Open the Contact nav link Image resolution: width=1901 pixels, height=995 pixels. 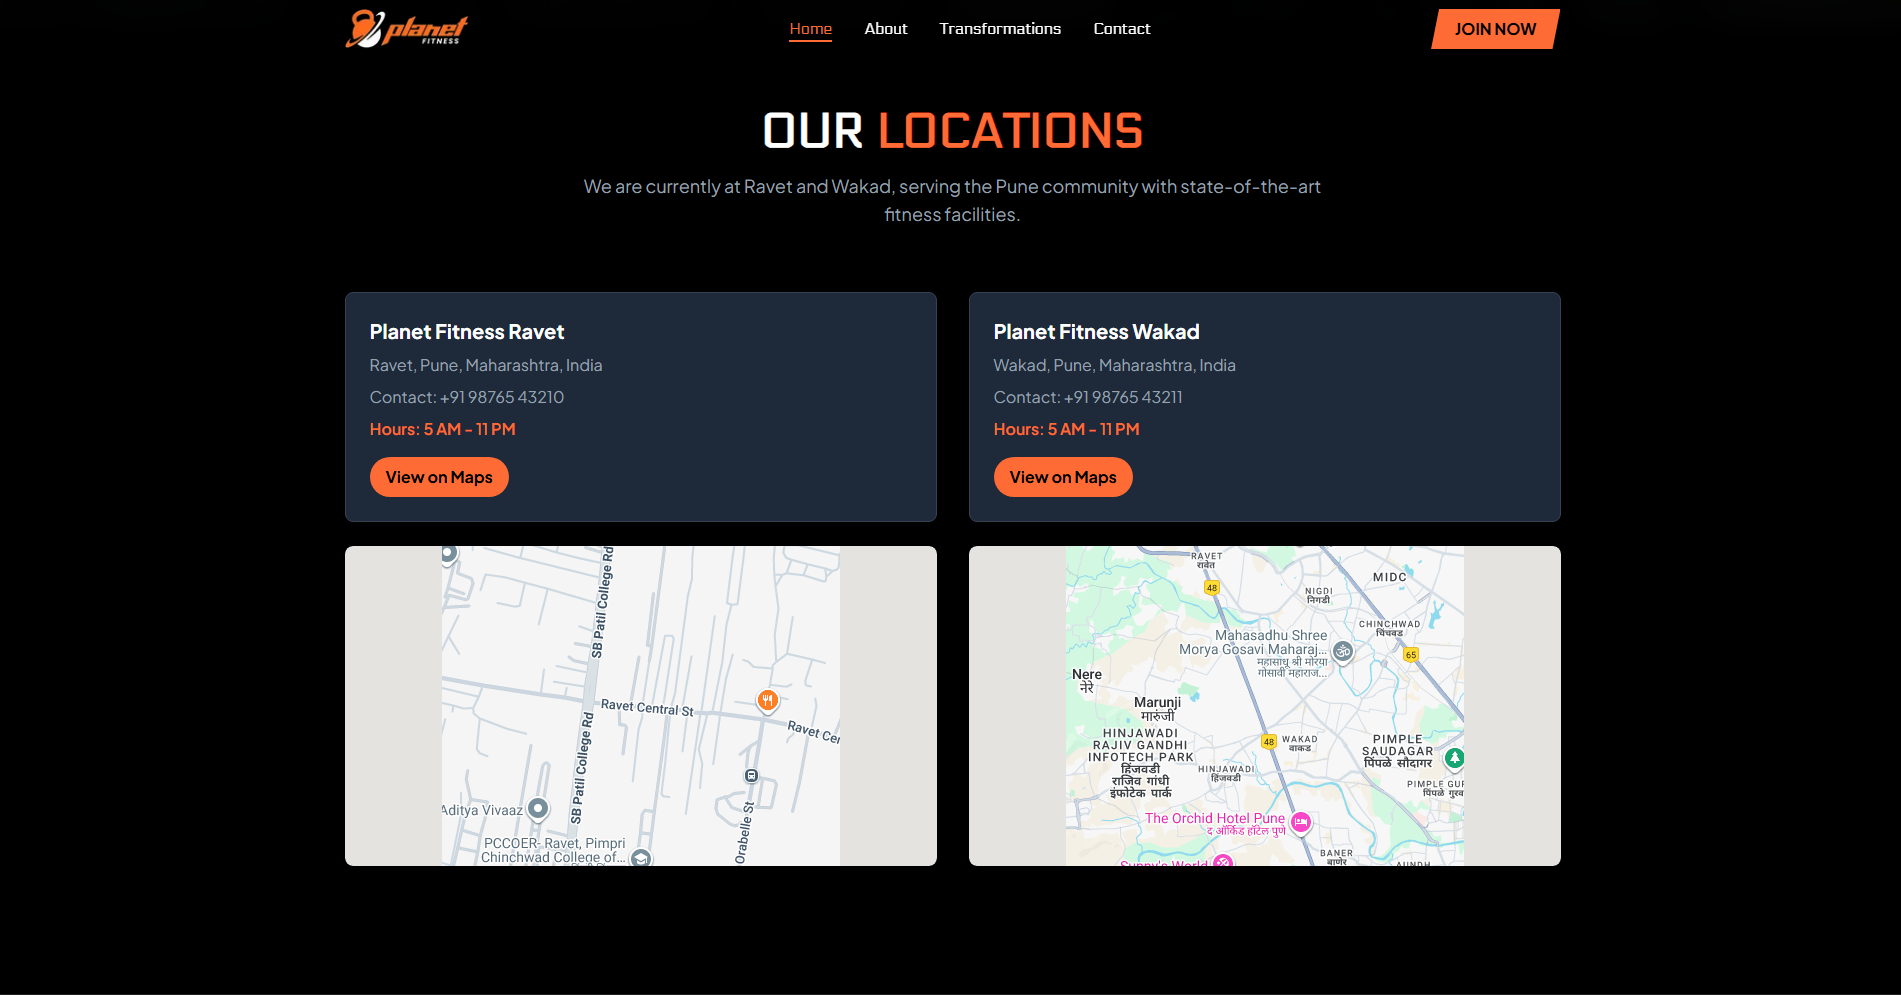pyautogui.click(x=1122, y=29)
